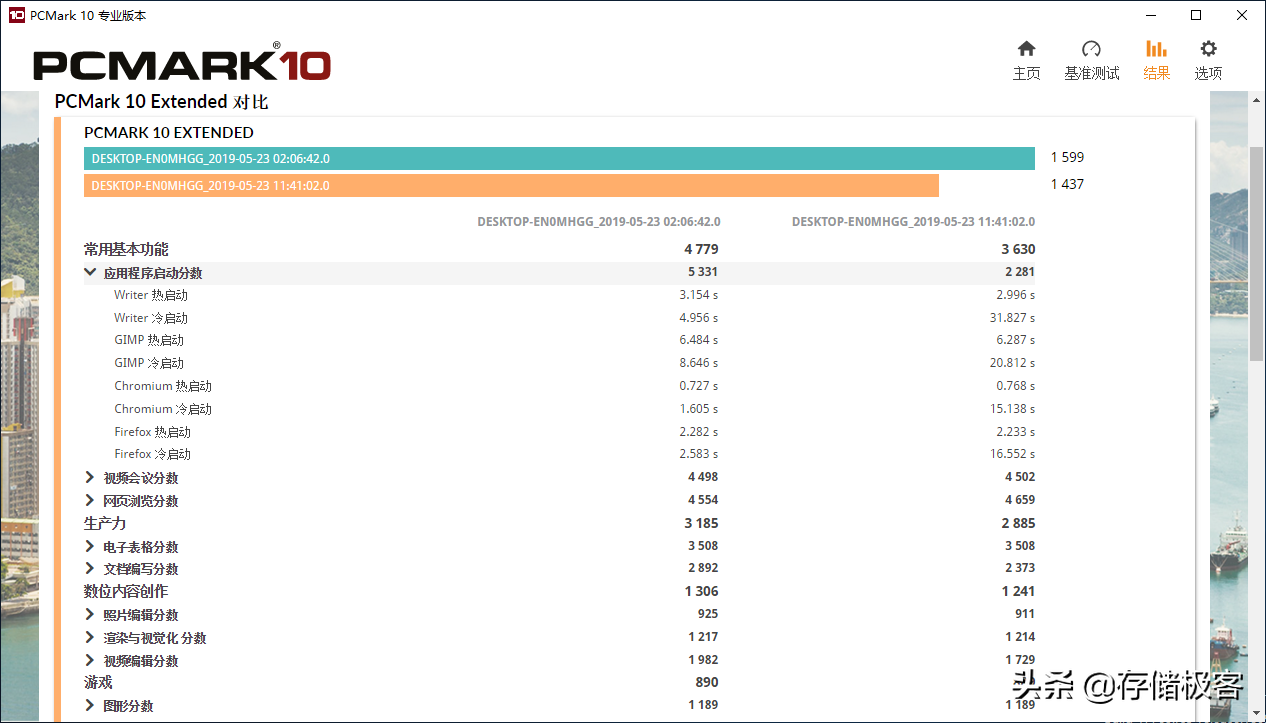Switch to the 结果 results view
The height and width of the screenshot is (723, 1266).
tap(1156, 60)
